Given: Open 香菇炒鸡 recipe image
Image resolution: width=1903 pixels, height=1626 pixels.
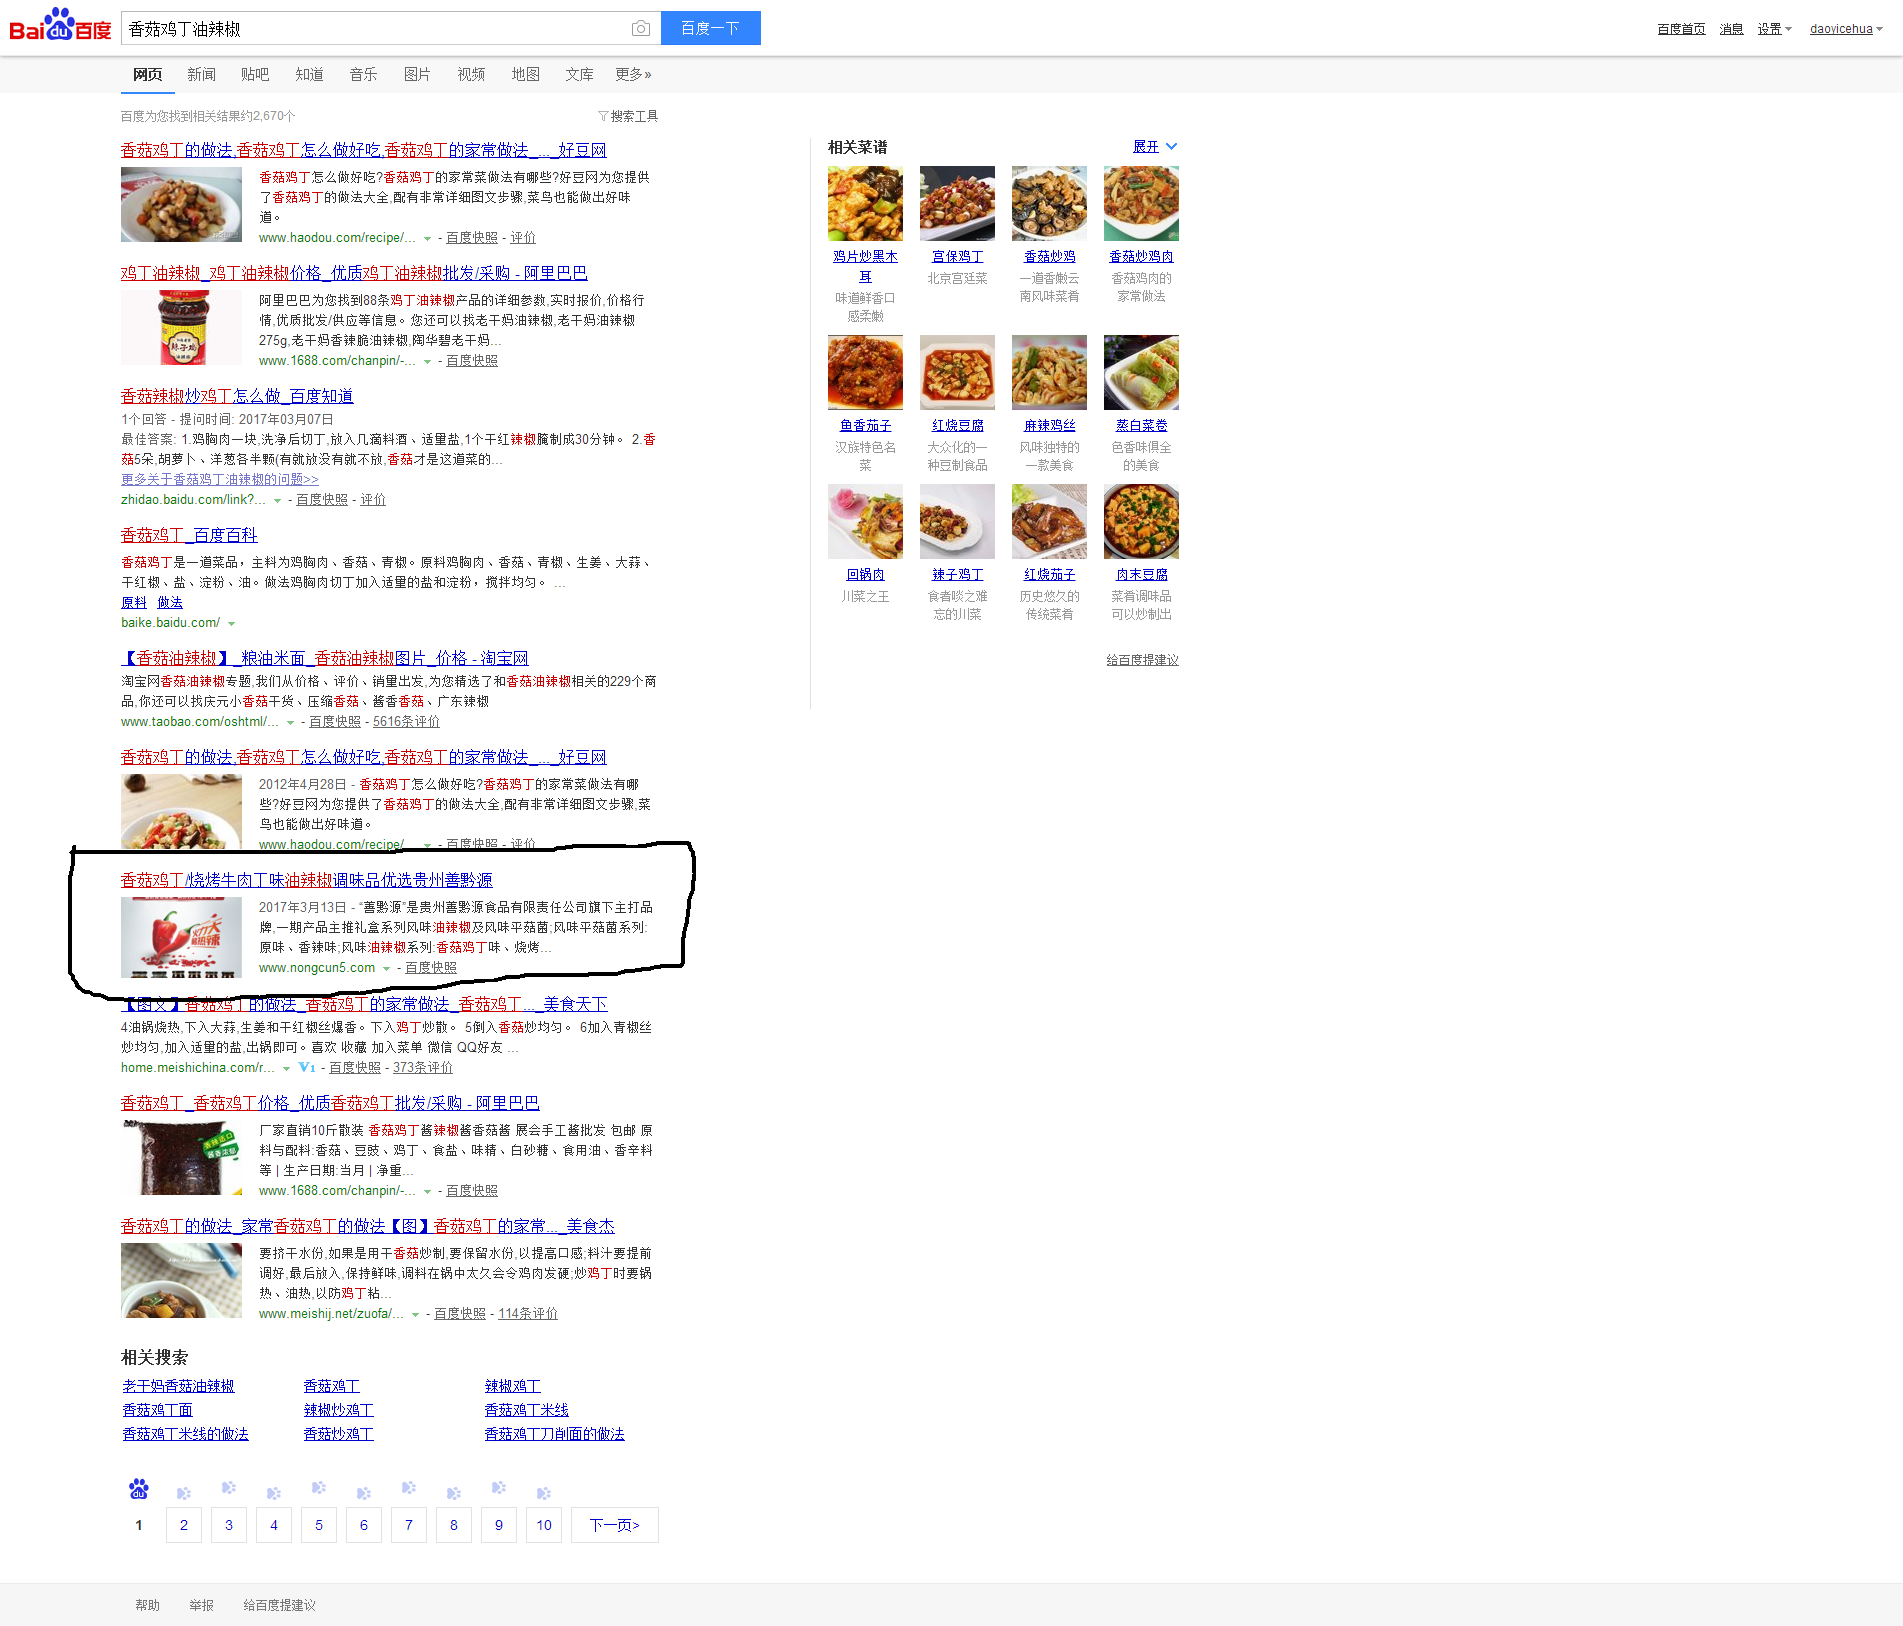Looking at the screenshot, I should tap(1049, 203).
